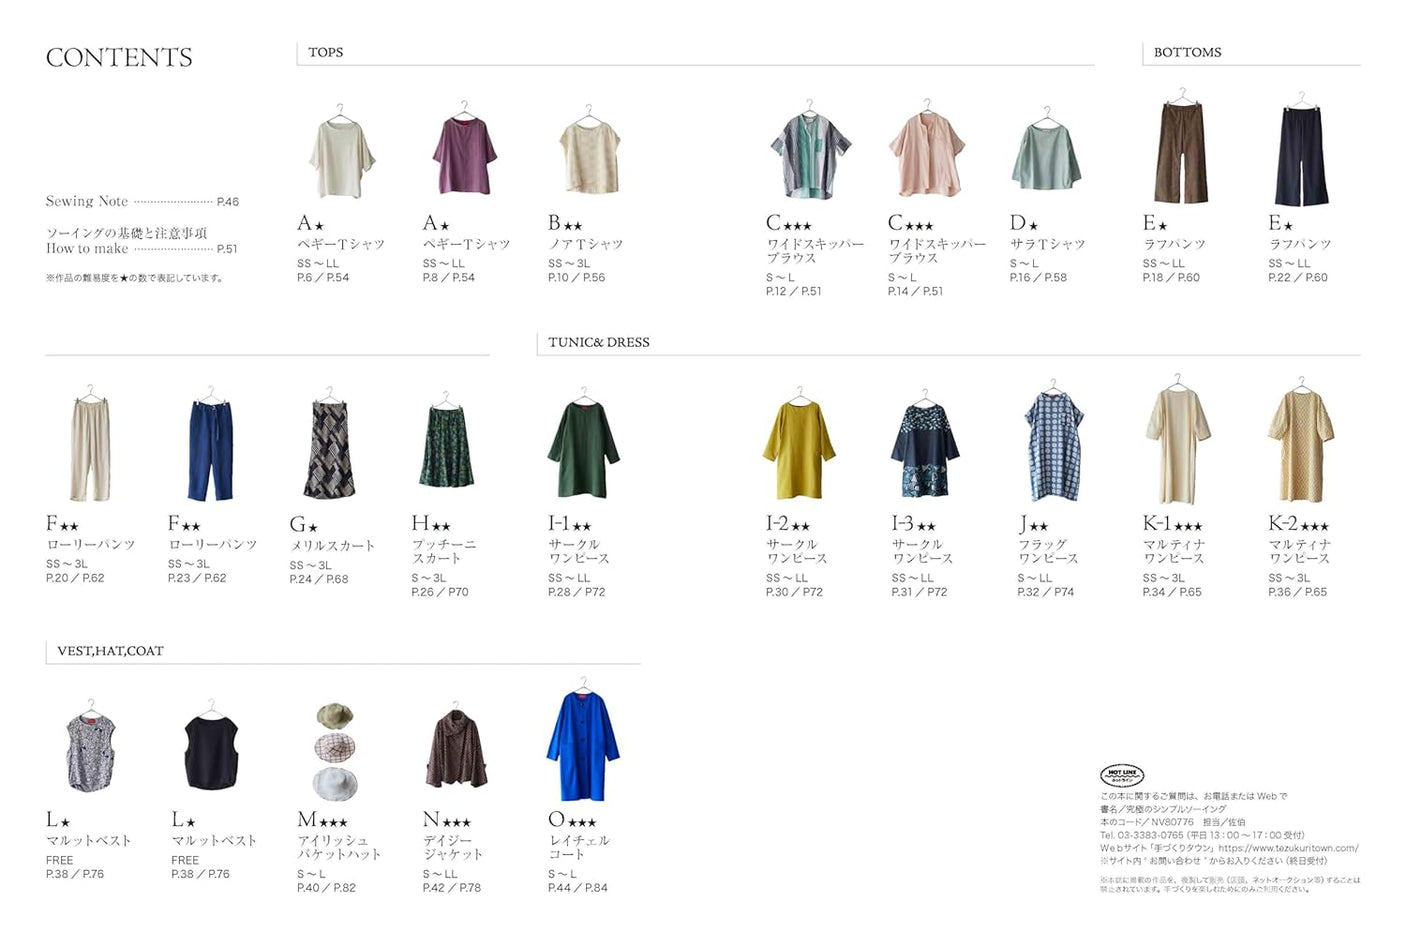Select the brown corduroy E pants image
1406x947 pixels.
[x=1181, y=153]
